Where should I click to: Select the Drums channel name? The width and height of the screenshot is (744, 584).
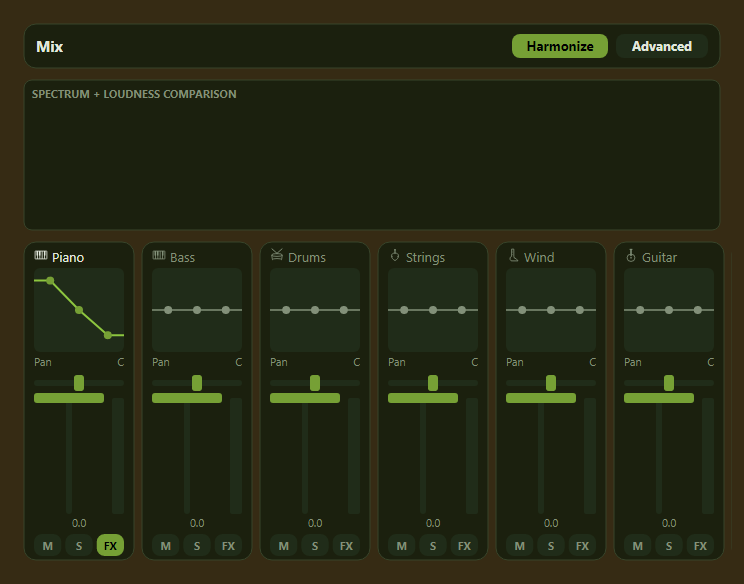[x=307, y=257]
